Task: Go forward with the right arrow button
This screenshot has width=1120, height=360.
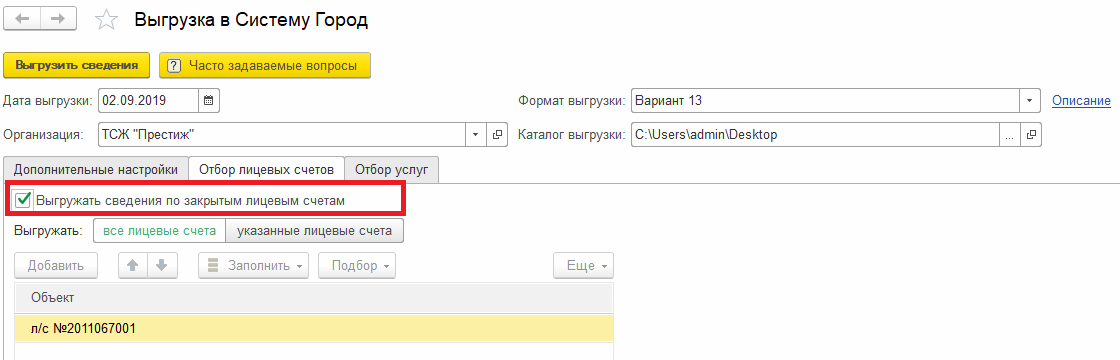Action: [60, 19]
